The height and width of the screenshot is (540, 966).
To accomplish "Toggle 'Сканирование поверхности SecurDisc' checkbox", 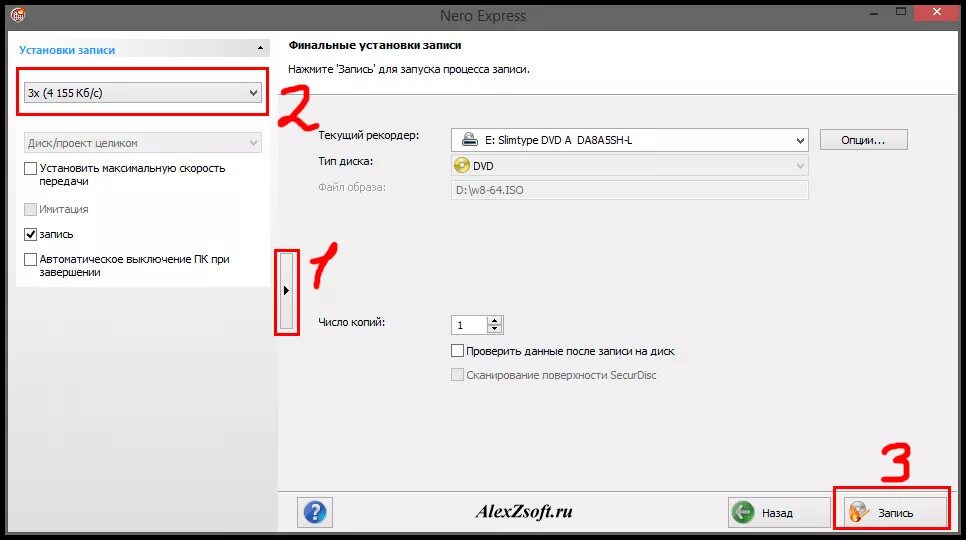I will (x=457, y=375).
